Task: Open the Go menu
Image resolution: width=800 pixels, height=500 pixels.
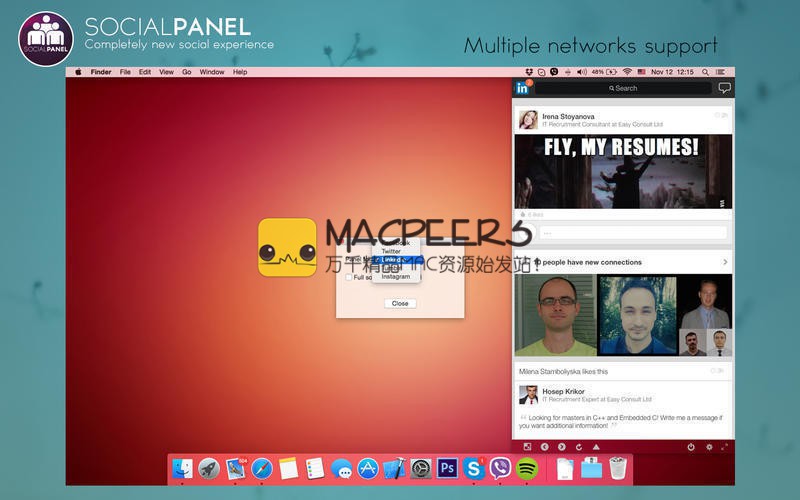Action: [x=187, y=72]
